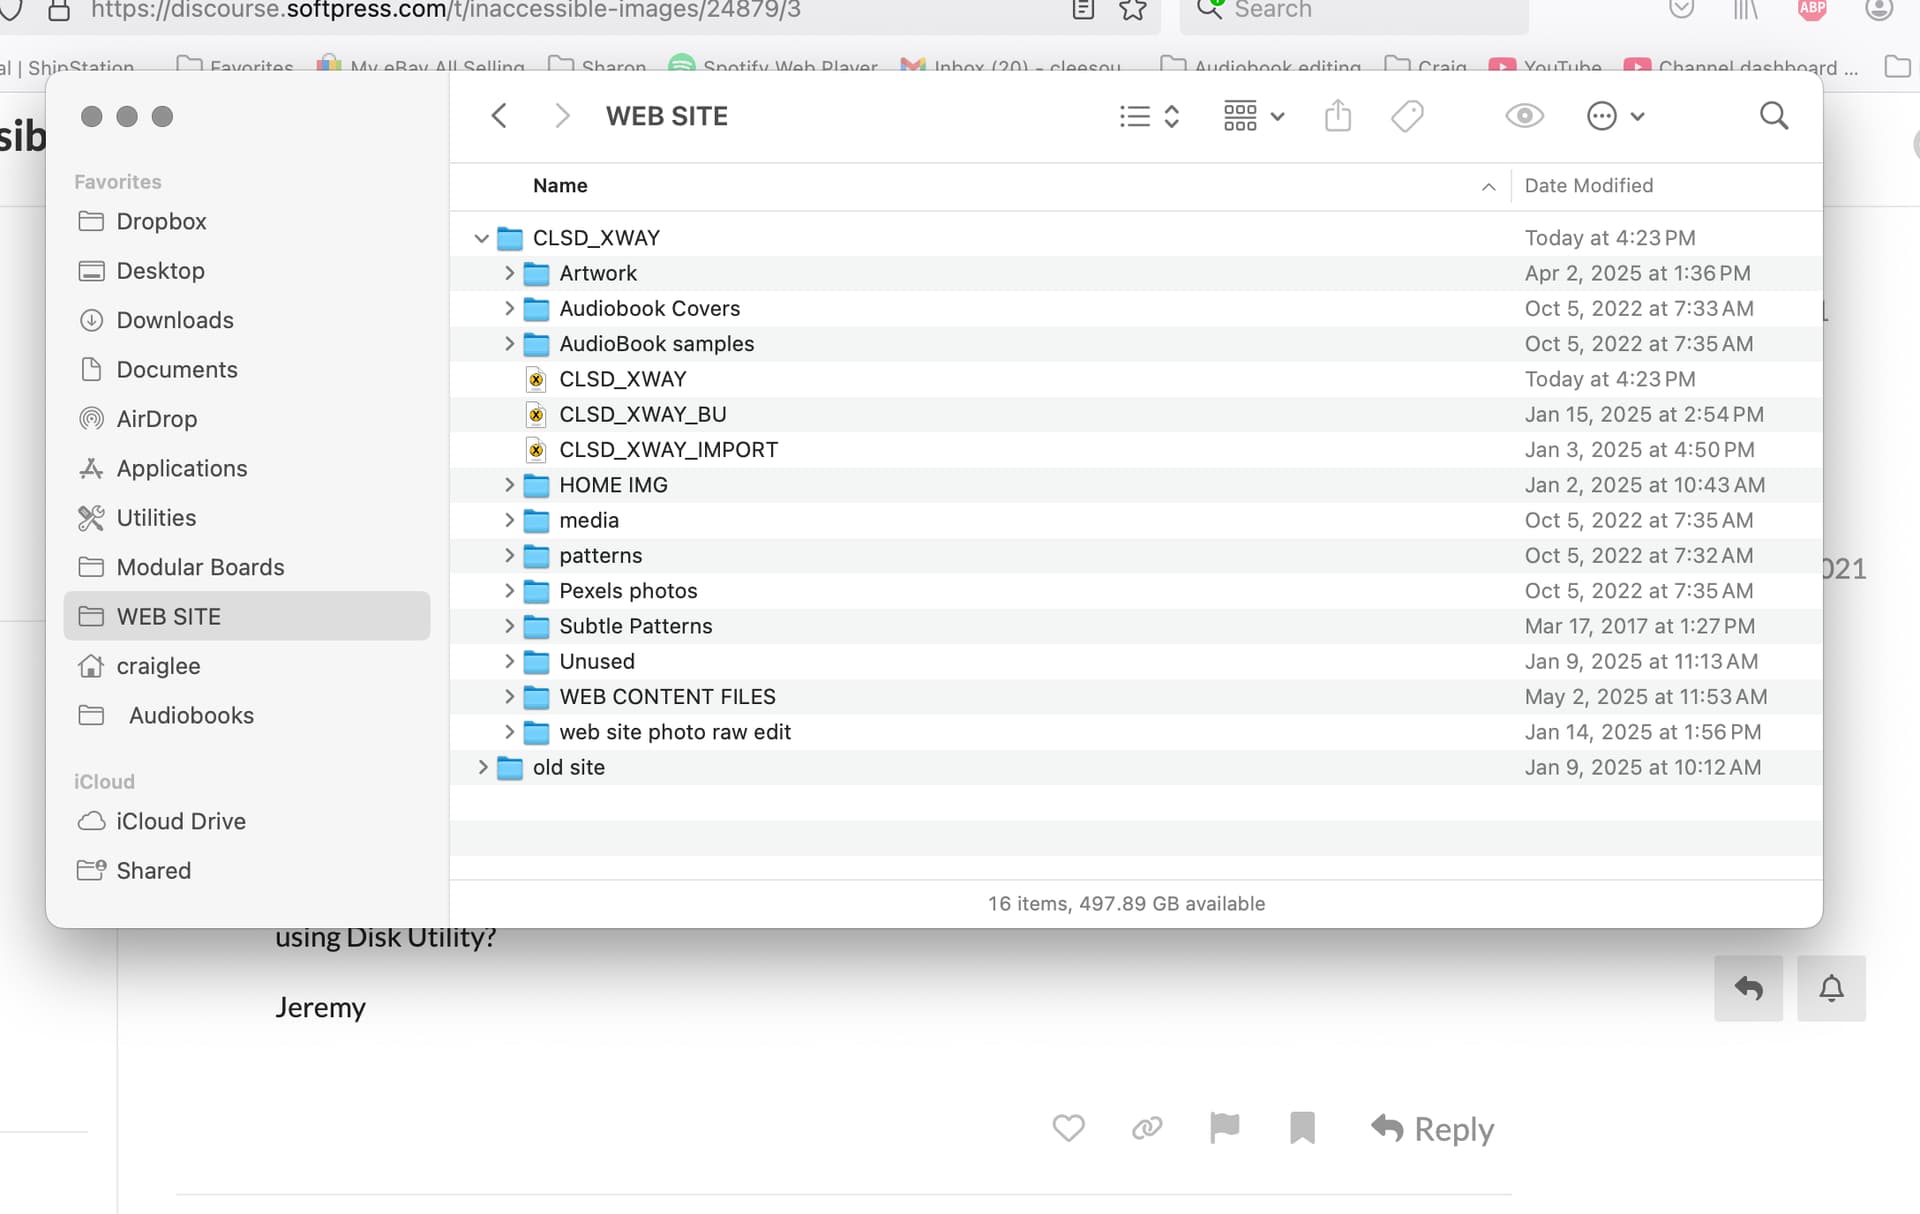Expand web site photo raw edit folder

tap(509, 732)
